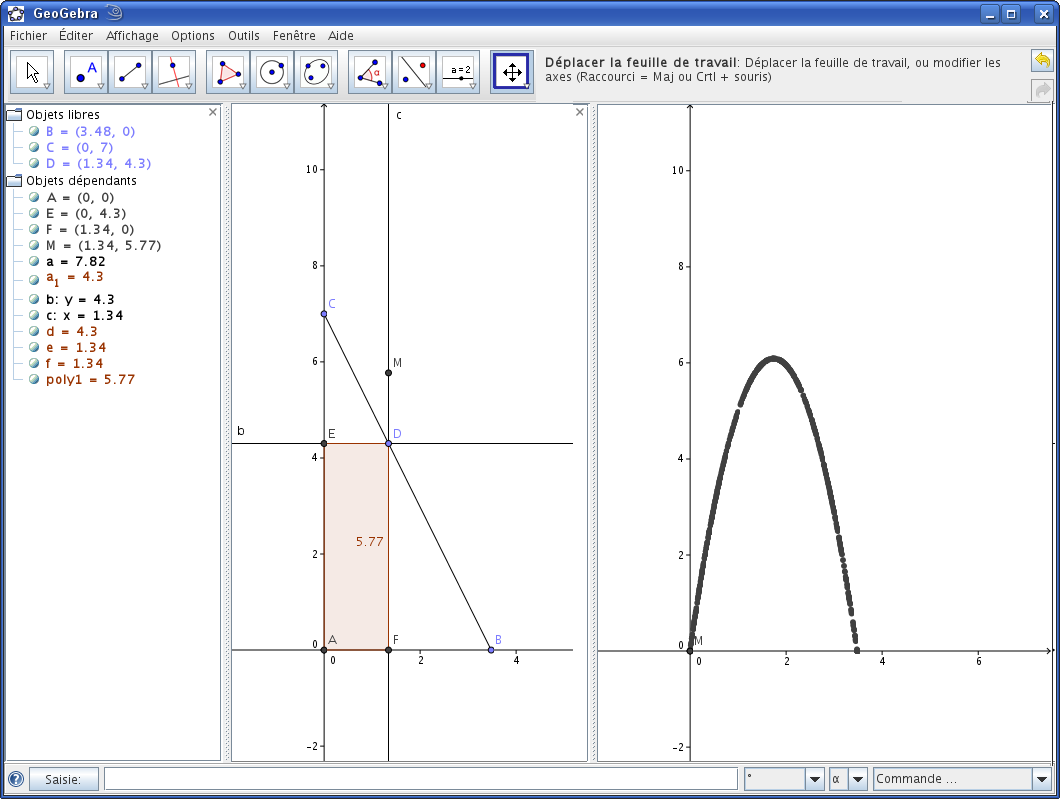Select the Angle tool
Screen dimensions: 1060x799
click(x=370, y=72)
